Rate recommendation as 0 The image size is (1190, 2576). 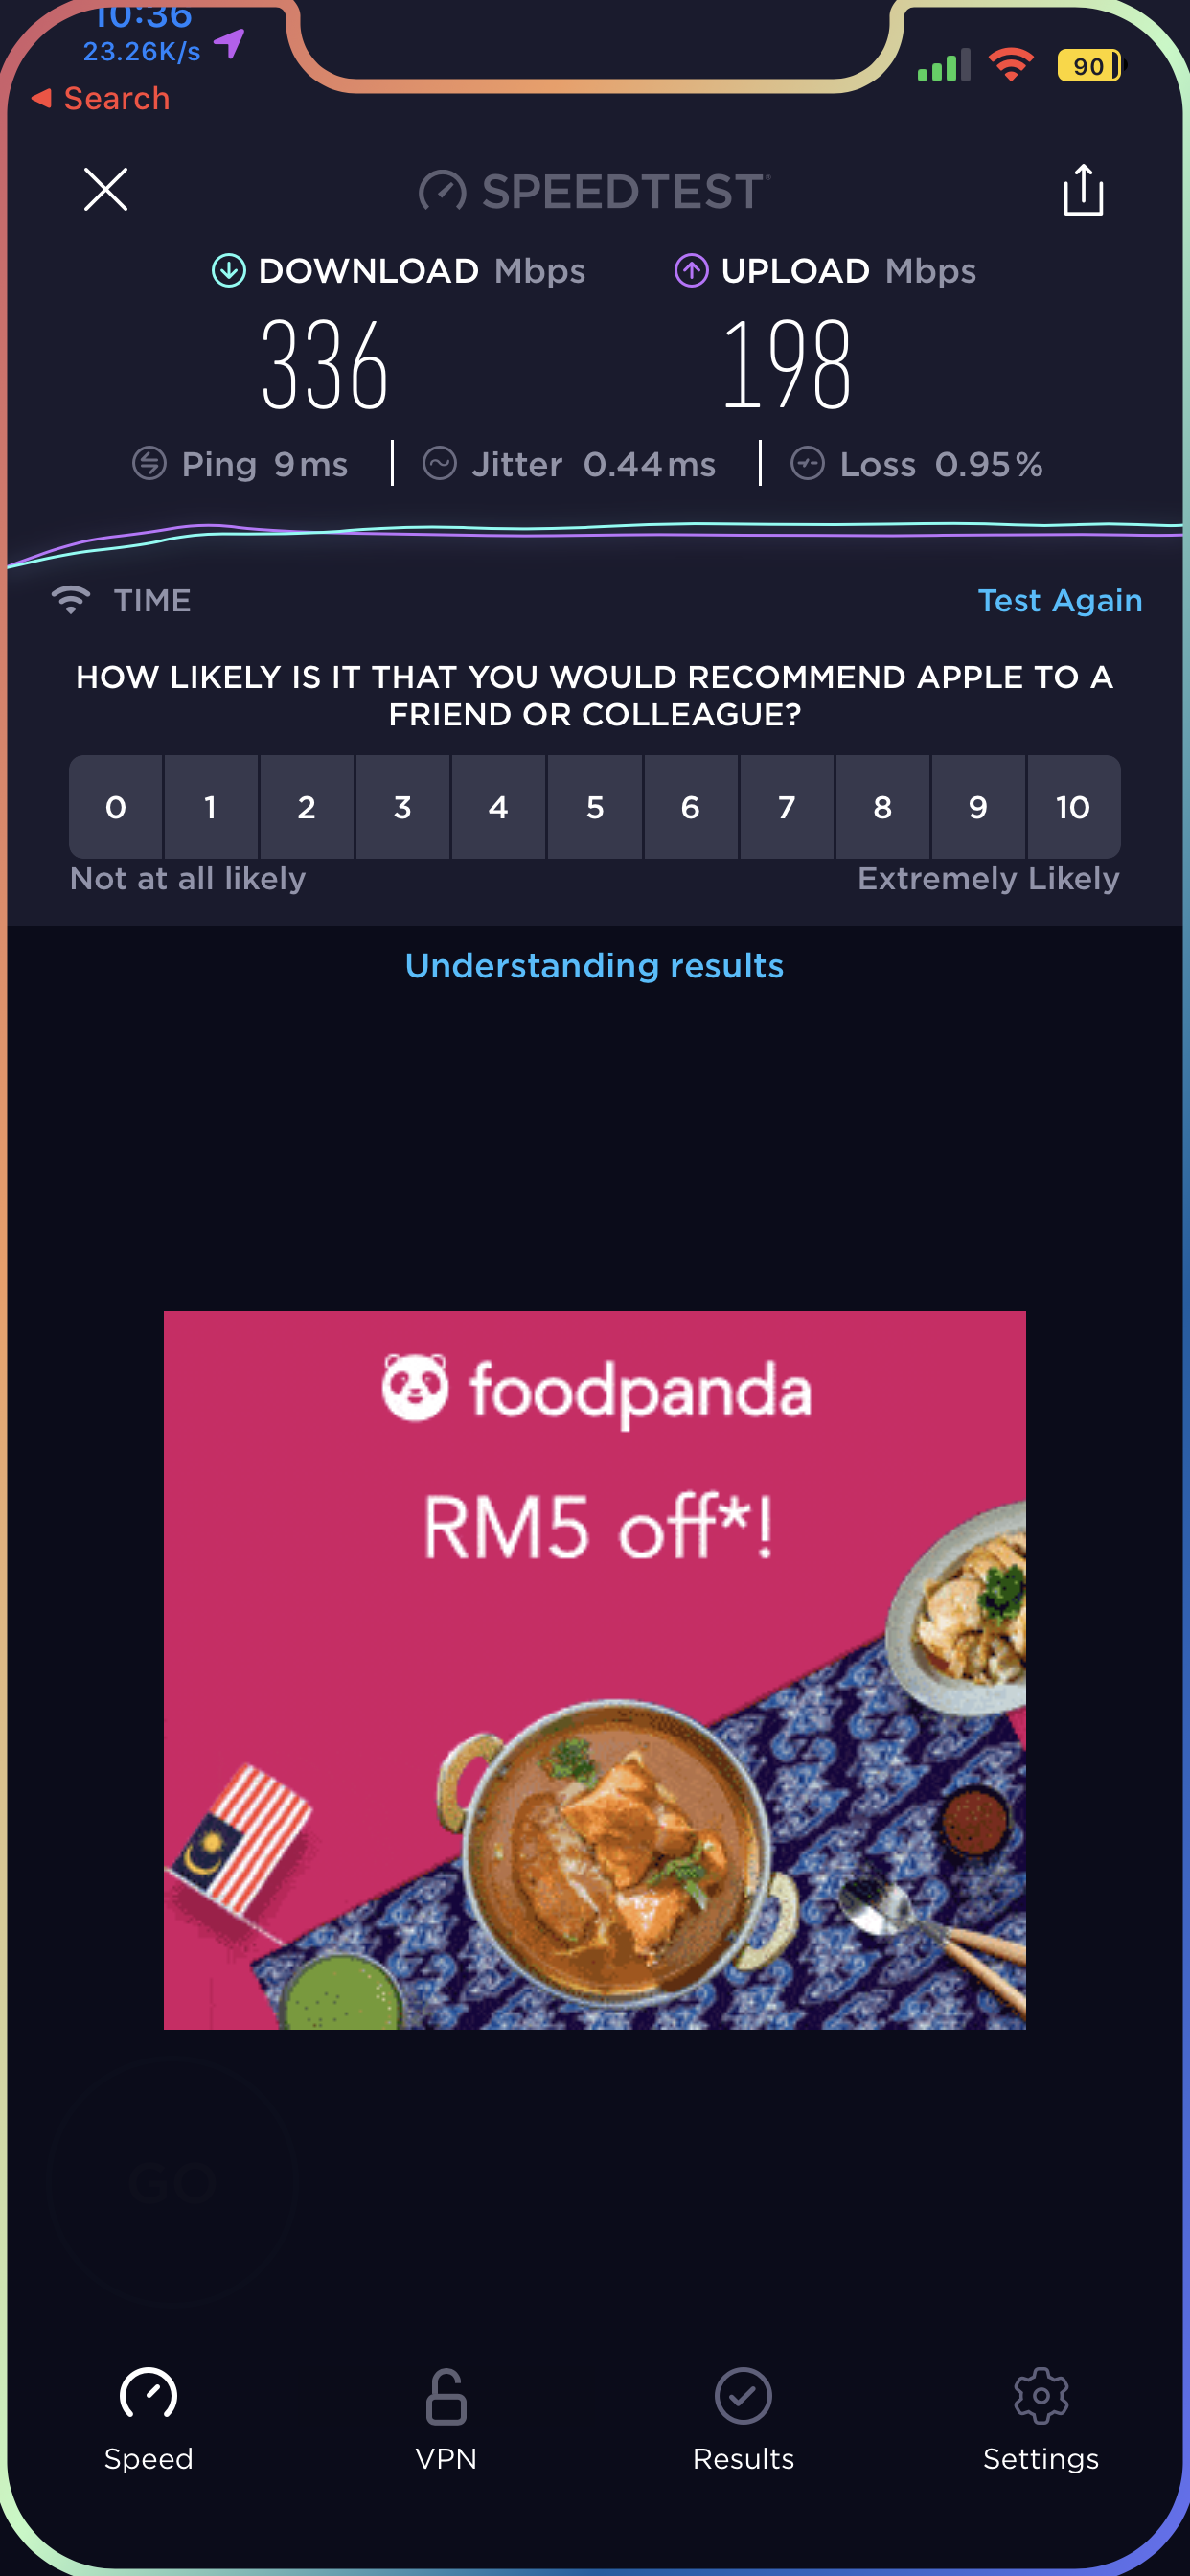point(116,807)
